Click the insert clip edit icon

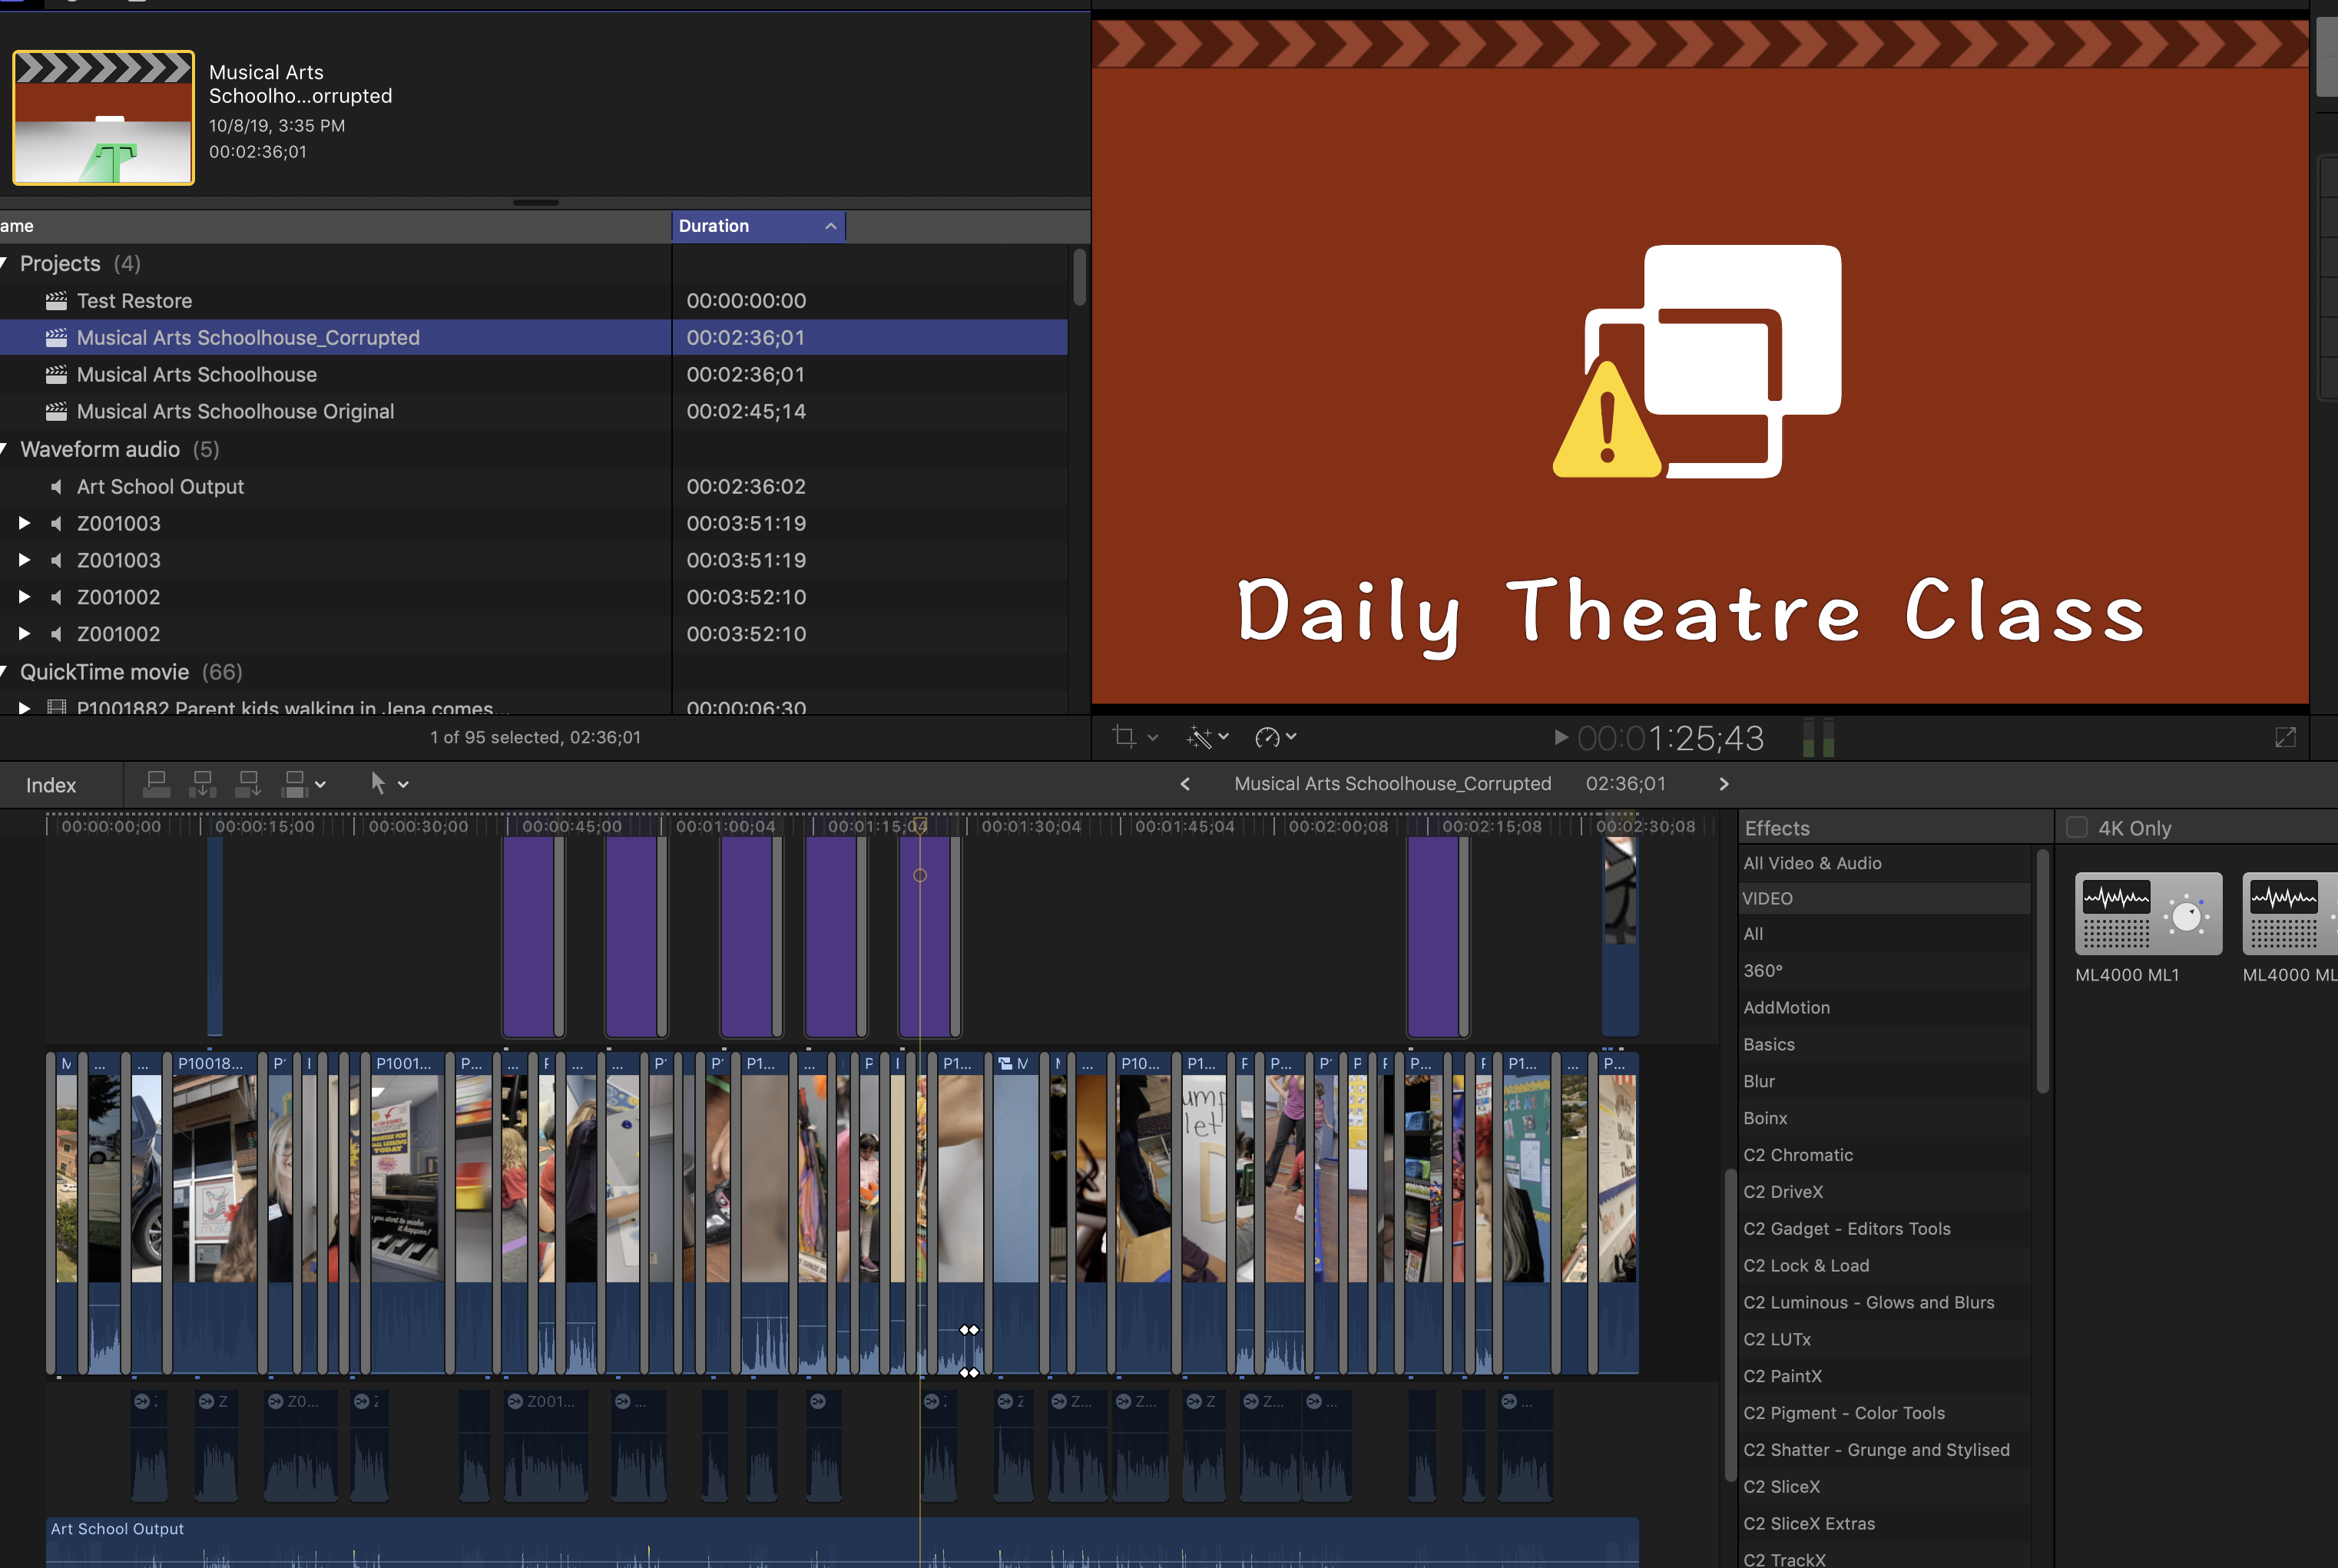click(x=202, y=784)
